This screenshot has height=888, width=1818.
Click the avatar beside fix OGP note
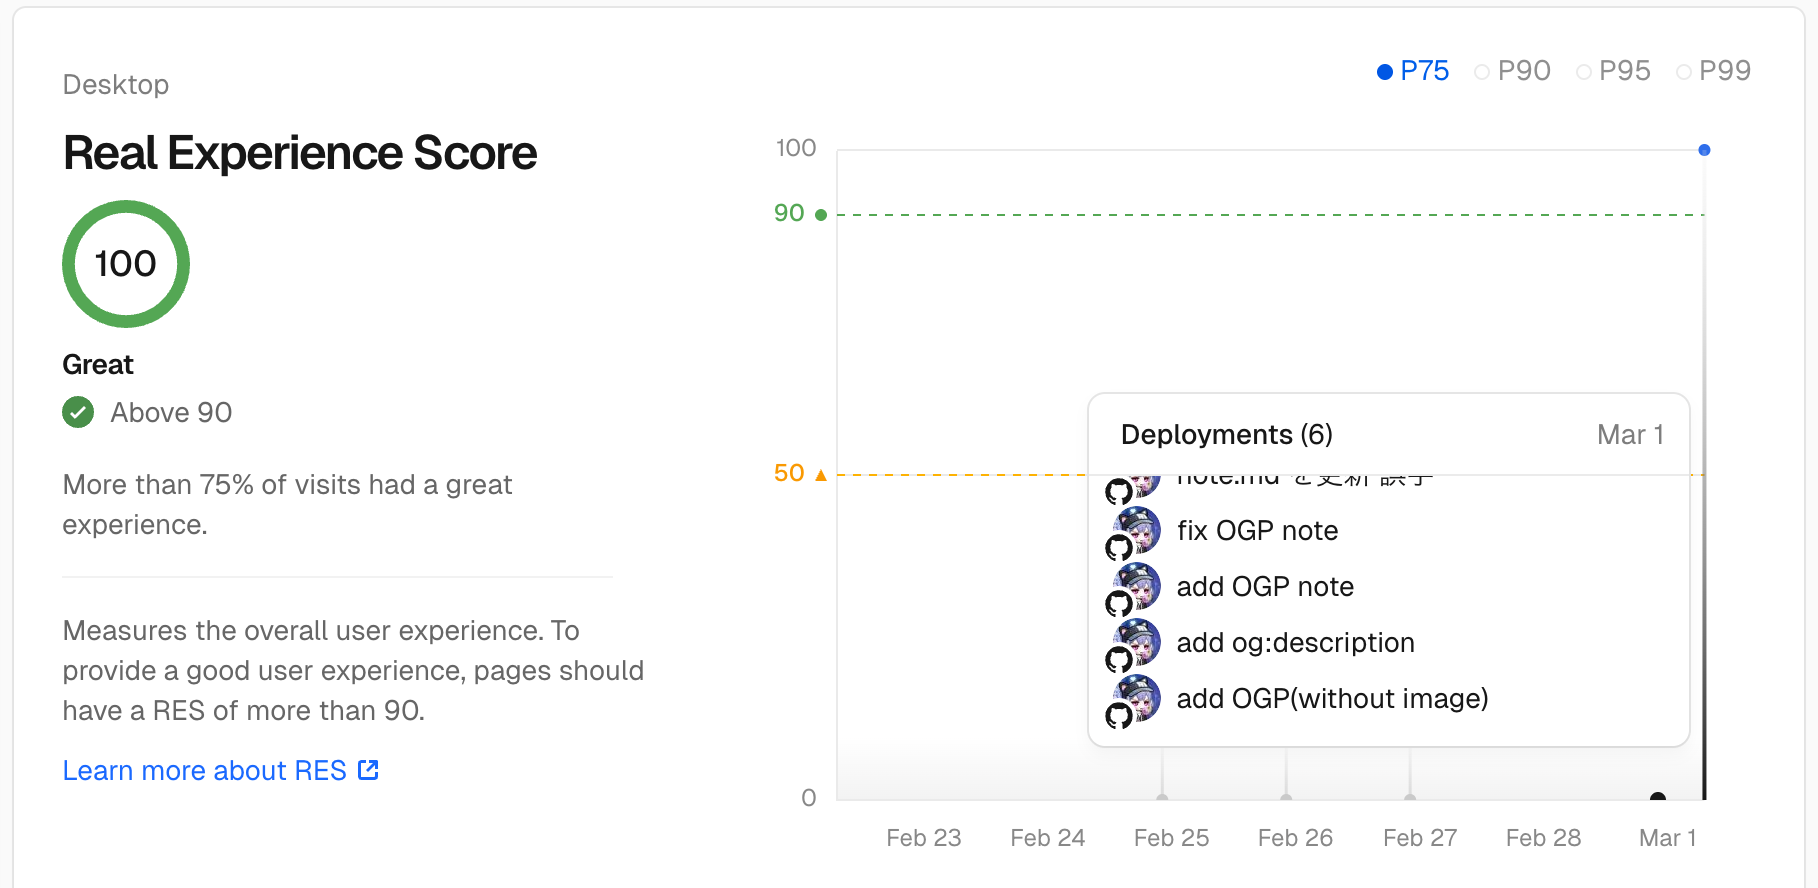1139,528
